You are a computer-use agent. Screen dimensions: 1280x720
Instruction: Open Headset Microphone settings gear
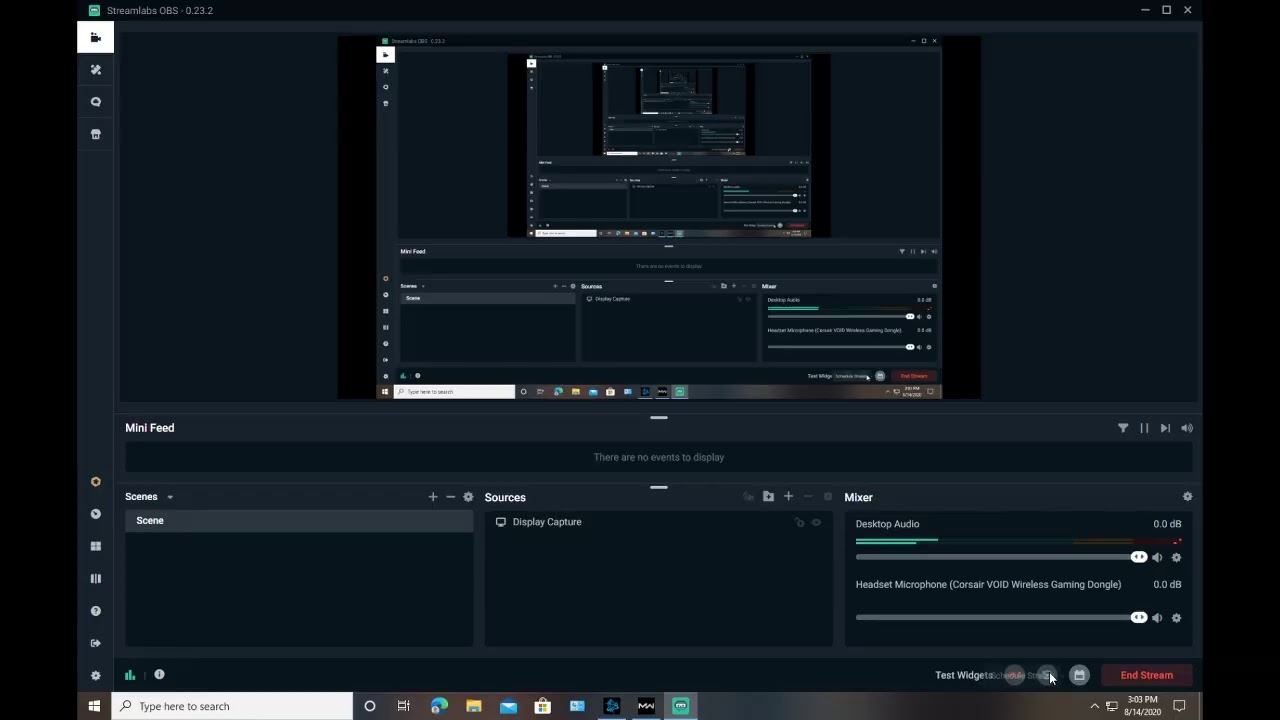click(1176, 618)
